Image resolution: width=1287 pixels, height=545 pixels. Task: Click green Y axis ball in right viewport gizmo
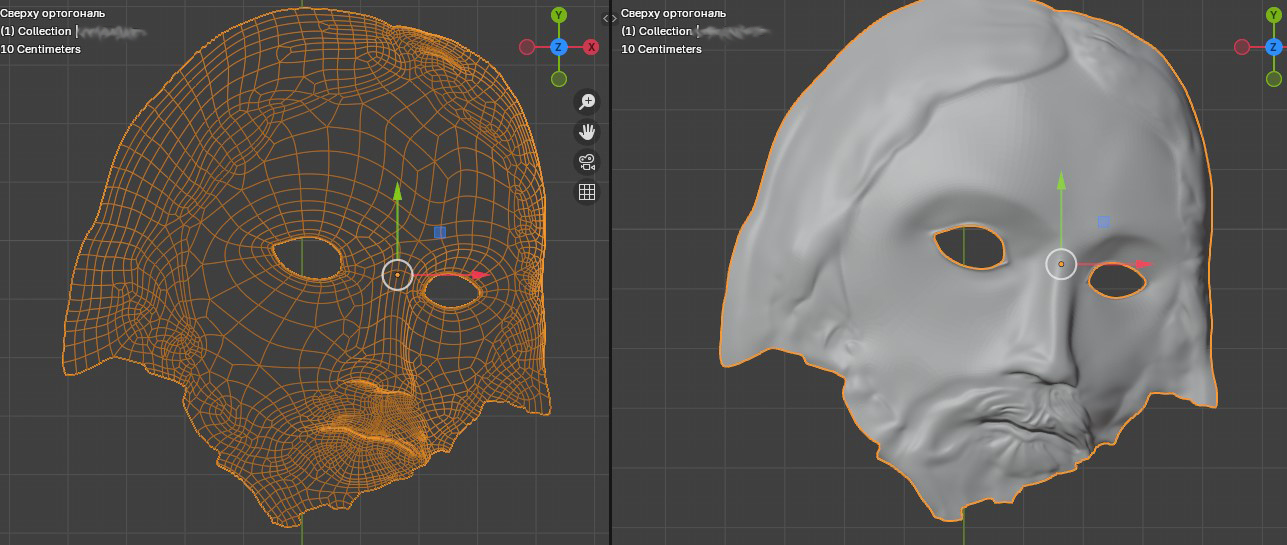(x=1274, y=15)
